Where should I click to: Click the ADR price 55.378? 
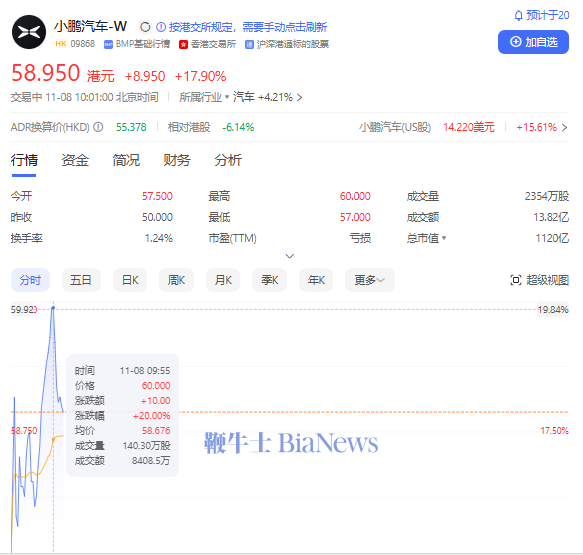tap(131, 127)
